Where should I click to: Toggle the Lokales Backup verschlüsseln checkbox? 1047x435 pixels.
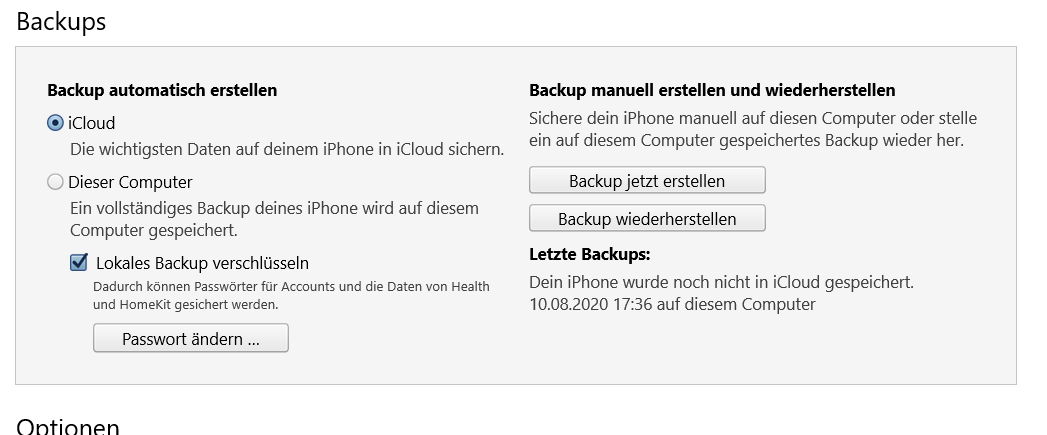[x=79, y=263]
